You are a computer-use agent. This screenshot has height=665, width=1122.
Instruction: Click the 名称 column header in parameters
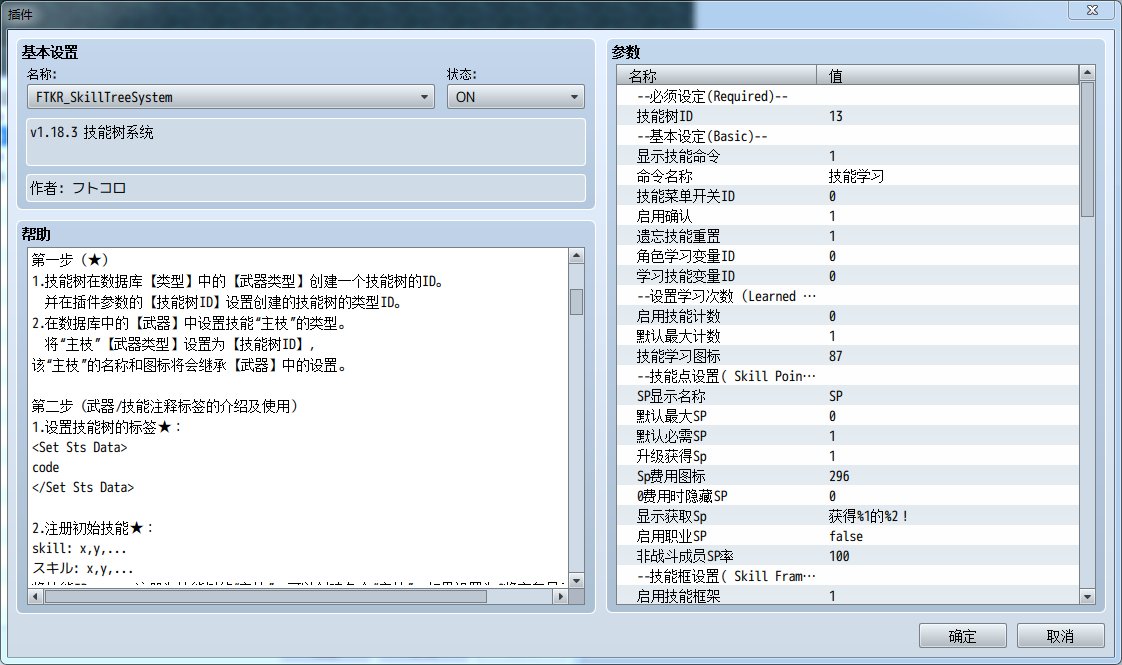point(716,75)
